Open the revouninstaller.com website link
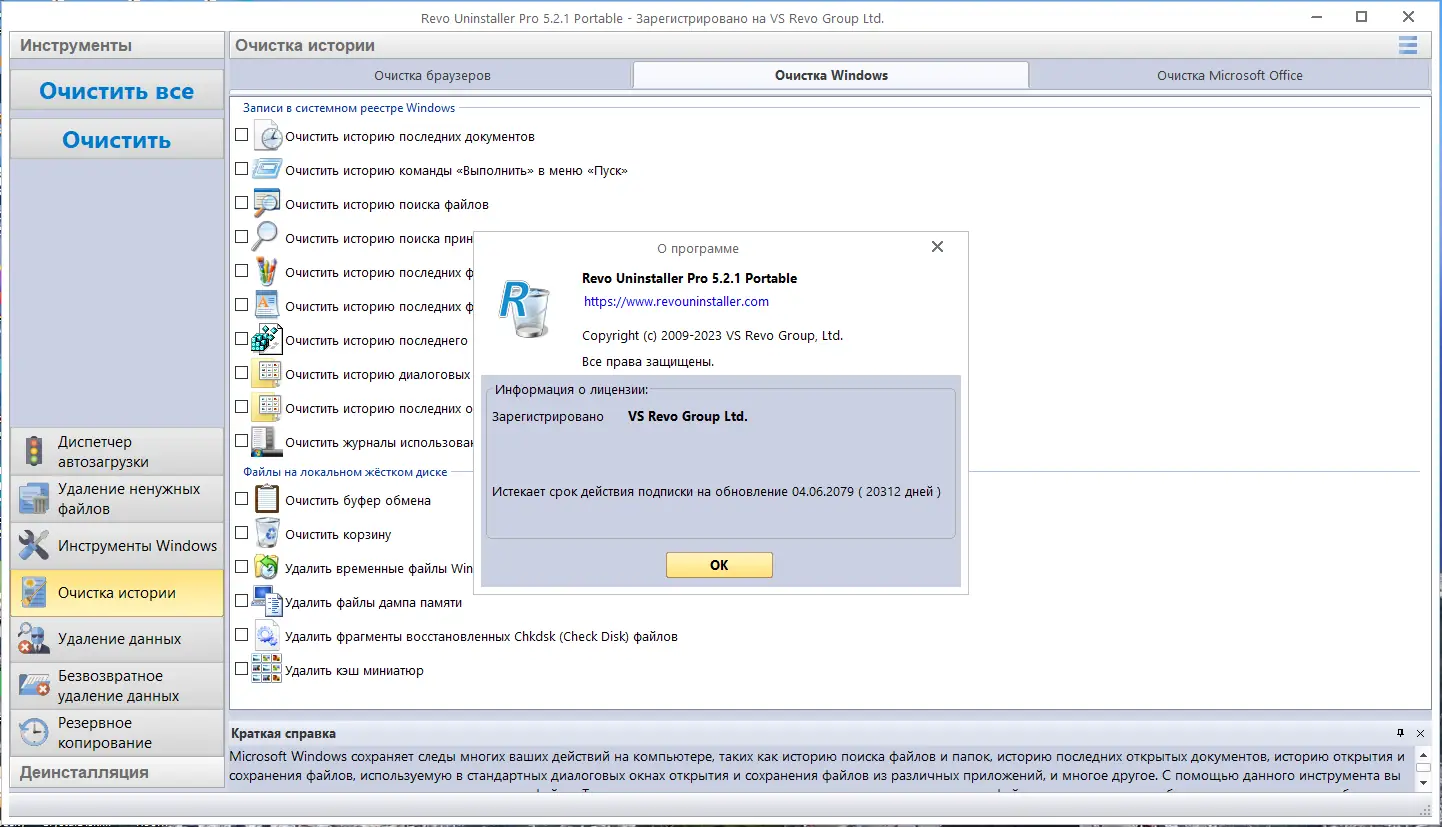Image resolution: width=1442 pixels, height=827 pixels. [676, 301]
